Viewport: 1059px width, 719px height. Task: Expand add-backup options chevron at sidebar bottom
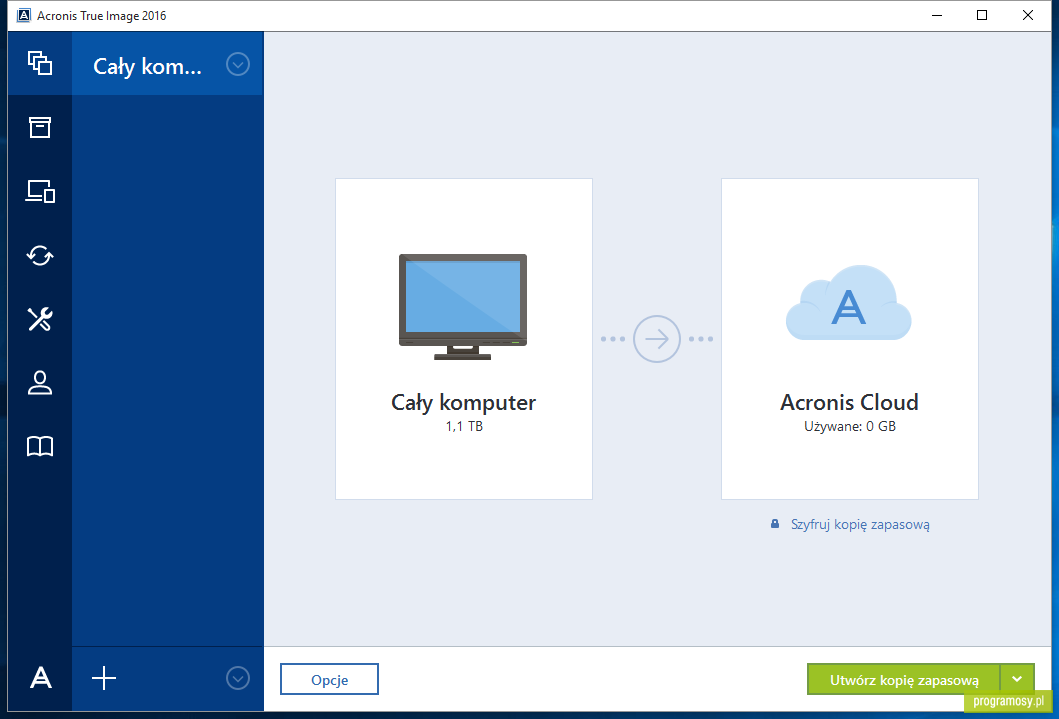coord(238,678)
